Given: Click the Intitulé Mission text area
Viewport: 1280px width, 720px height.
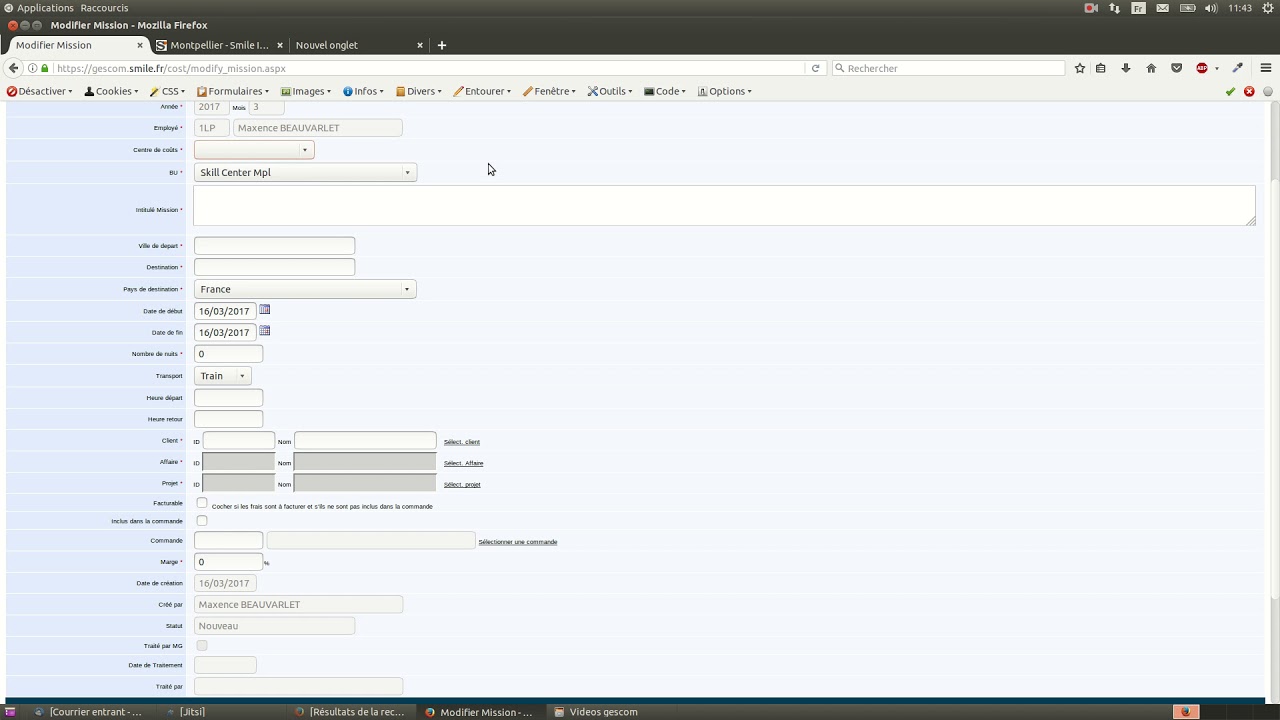Looking at the screenshot, I should click(723, 206).
